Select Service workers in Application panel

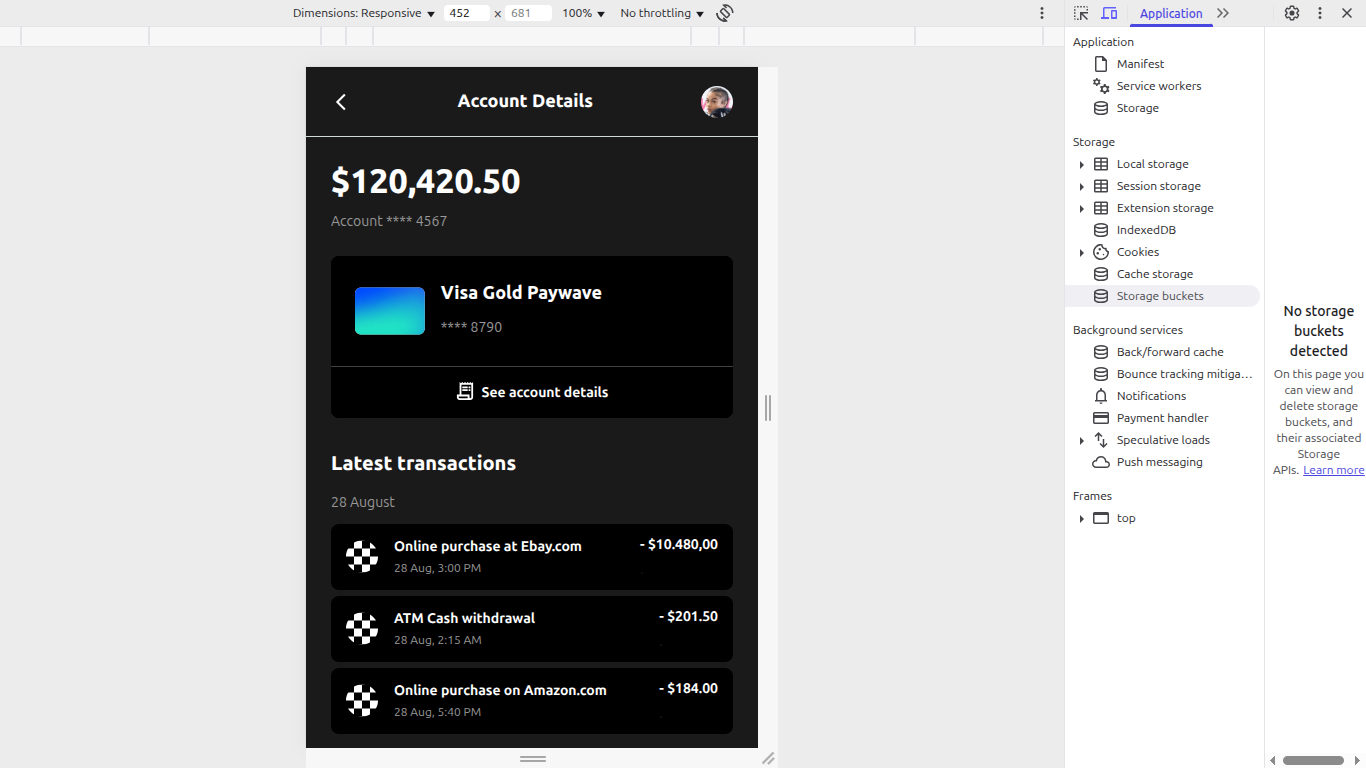click(x=1158, y=86)
